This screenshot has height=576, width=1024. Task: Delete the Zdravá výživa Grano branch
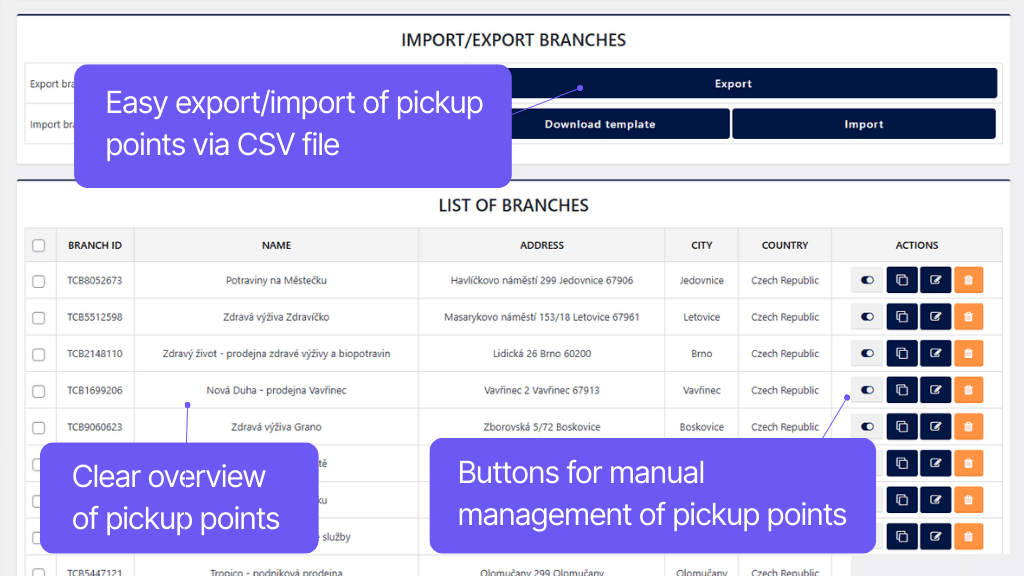(x=968, y=426)
